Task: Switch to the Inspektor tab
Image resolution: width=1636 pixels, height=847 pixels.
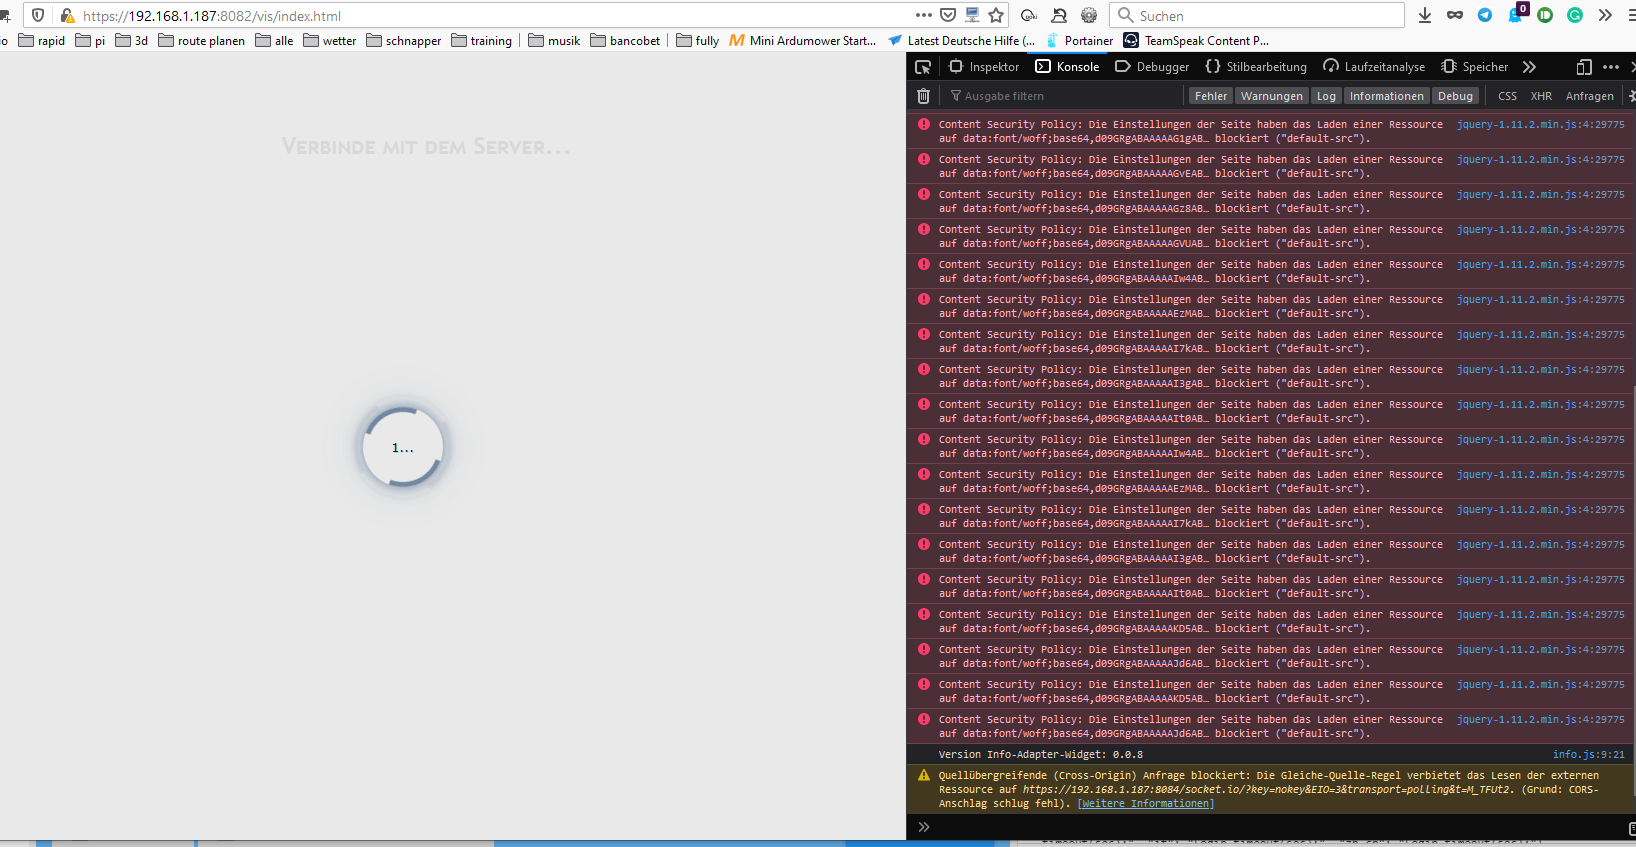Action: point(984,67)
